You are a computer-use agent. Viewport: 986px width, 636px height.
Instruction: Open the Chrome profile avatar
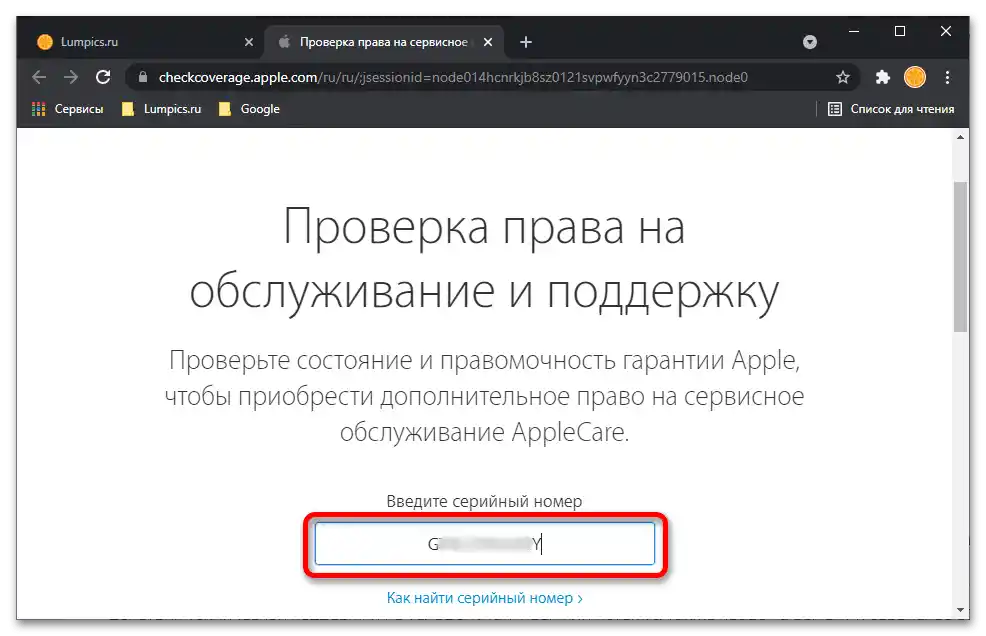914,77
